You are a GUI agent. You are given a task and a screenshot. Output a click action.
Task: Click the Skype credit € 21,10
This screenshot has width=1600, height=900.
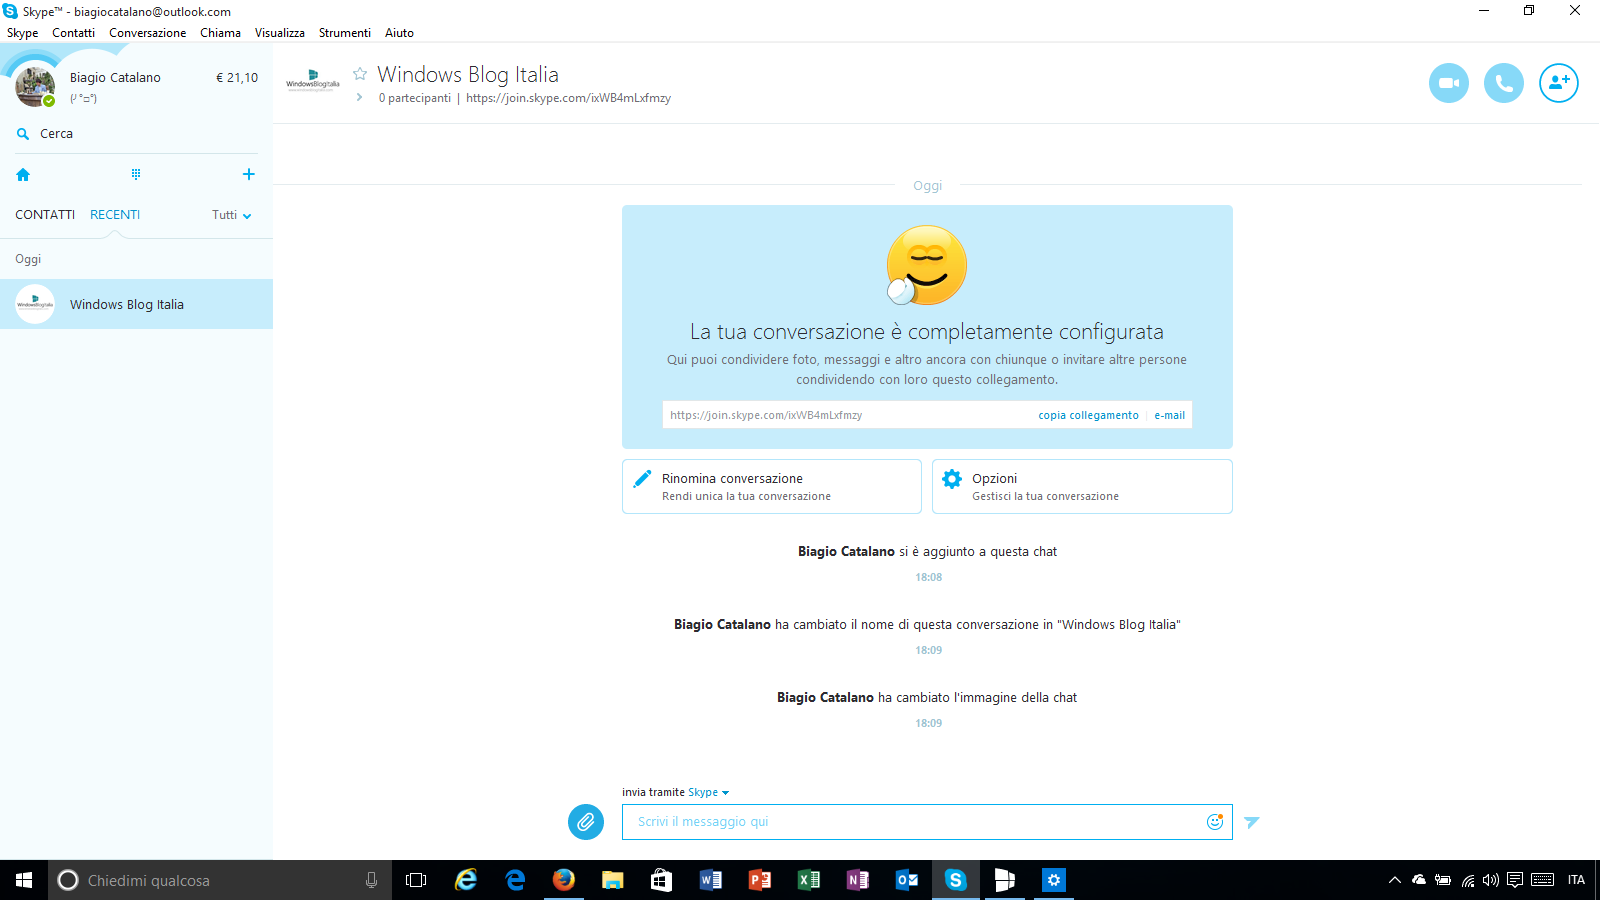[237, 78]
